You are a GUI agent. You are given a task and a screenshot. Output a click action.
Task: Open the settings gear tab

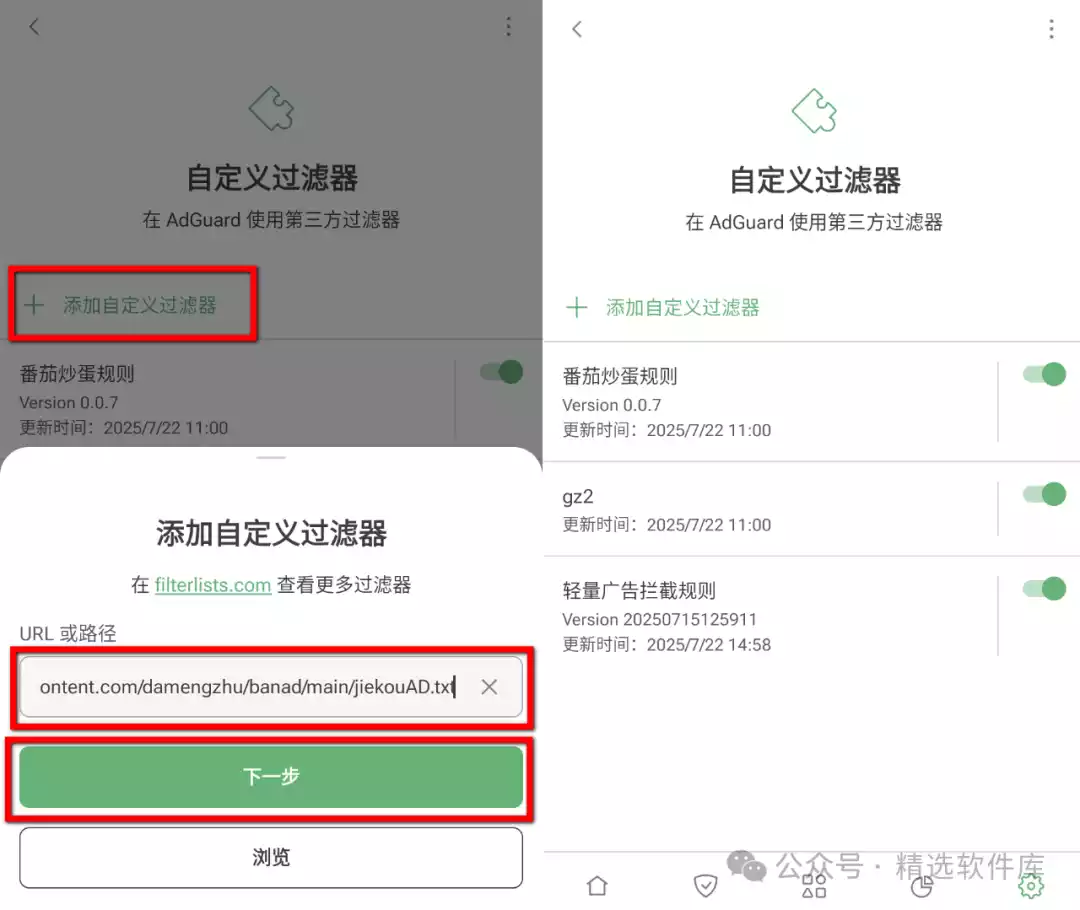pos(1030,886)
